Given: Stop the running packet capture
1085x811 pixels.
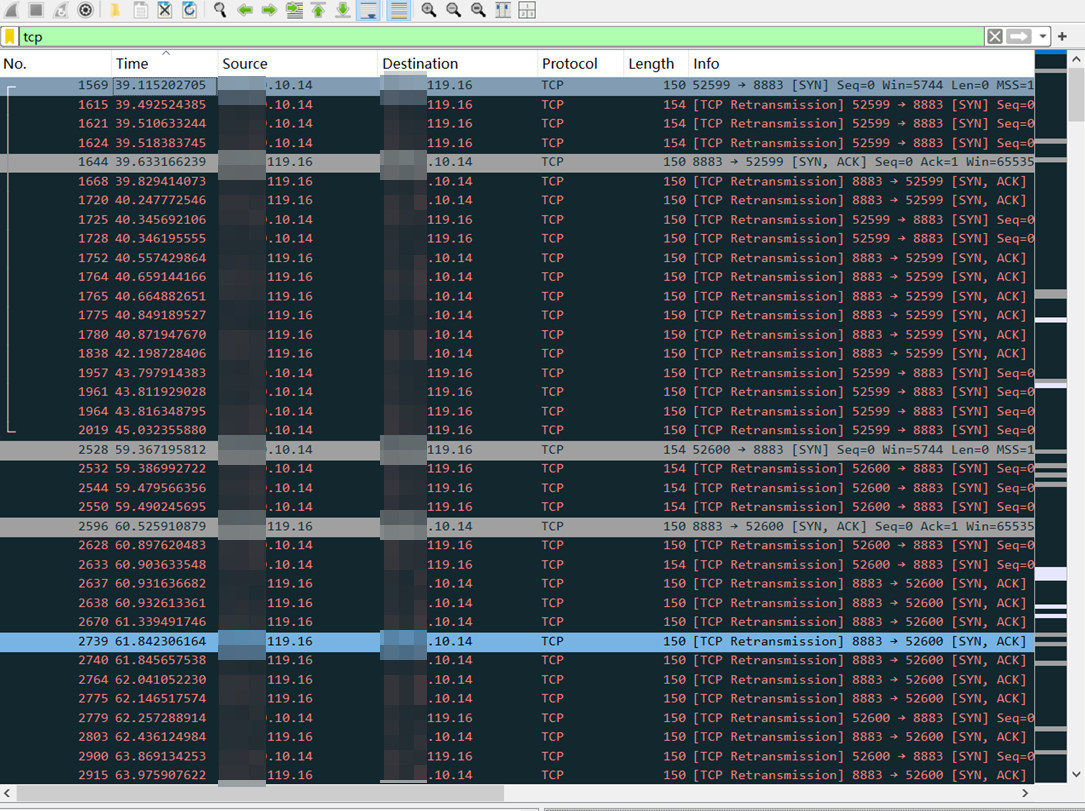Looking at the screenshot, I should tap(35, 10).
